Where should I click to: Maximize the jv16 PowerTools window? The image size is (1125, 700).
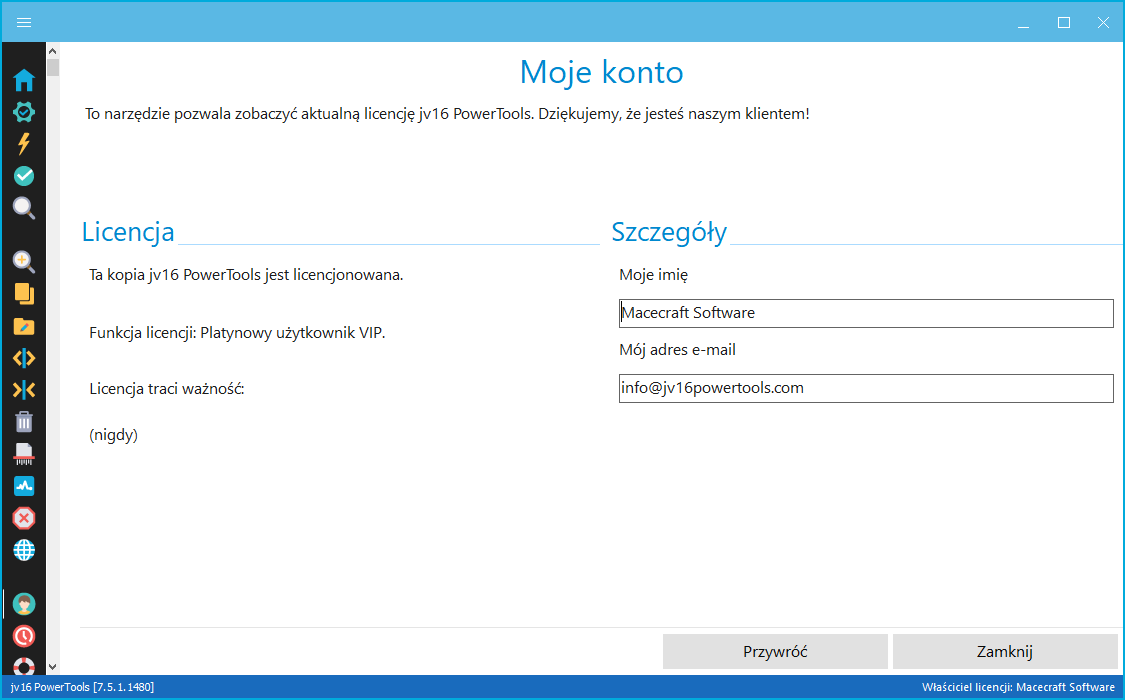pos(1064,22)
